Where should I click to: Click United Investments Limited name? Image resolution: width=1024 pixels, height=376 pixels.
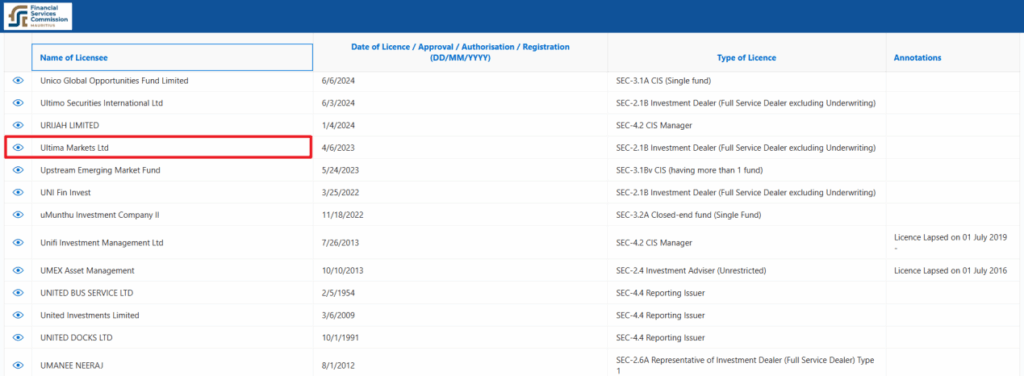click(x=89, y=315)
